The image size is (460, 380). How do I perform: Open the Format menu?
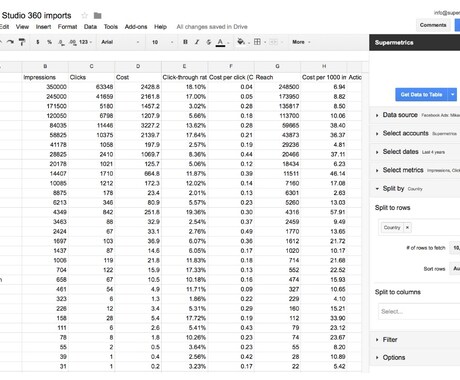coord(67,27)
